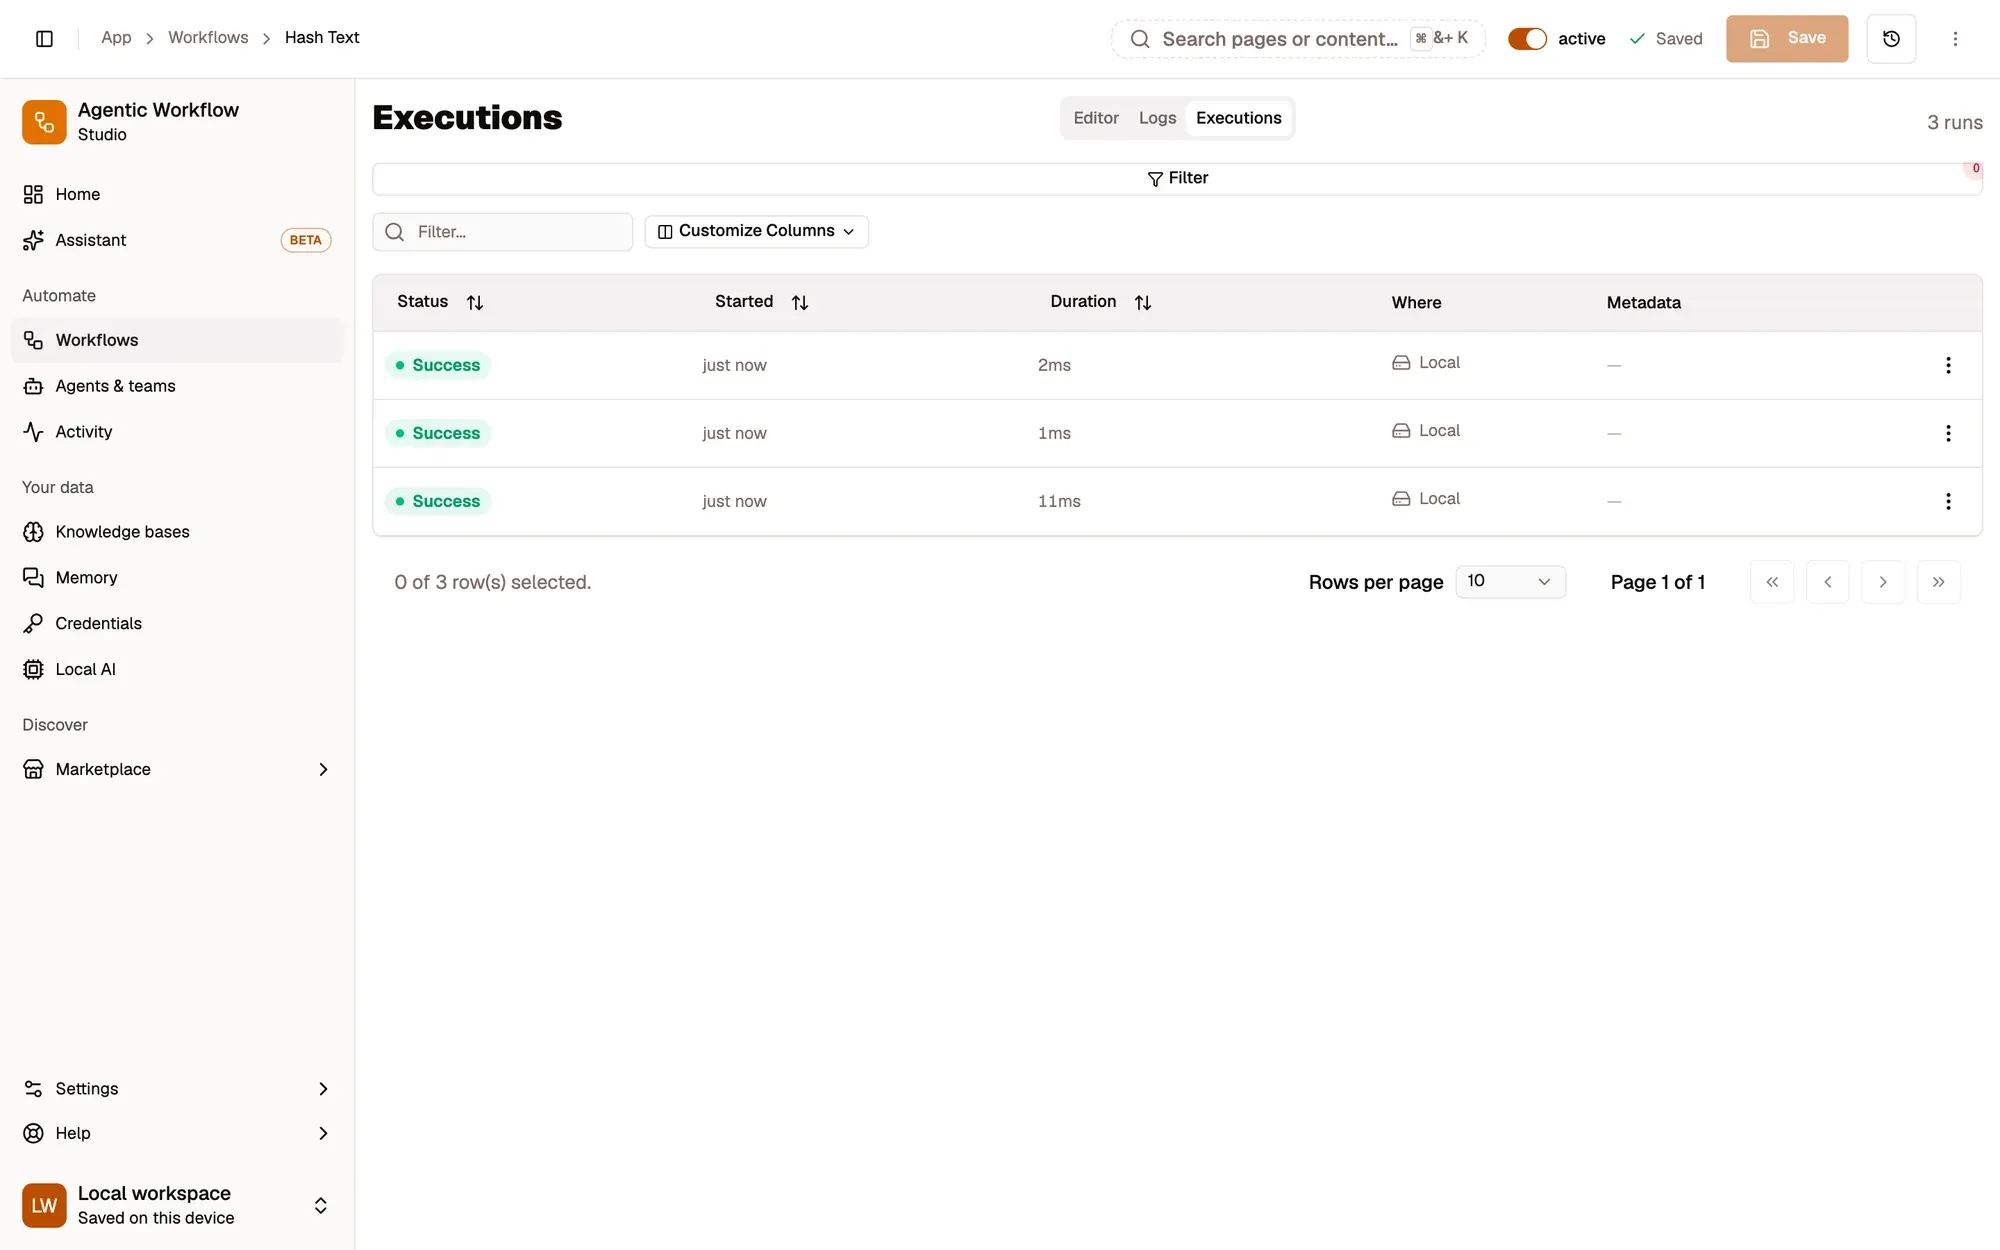This screenshot has height=1250, width=2000.
Task: Open the top-right more options menu
Action: (1955, 38)
